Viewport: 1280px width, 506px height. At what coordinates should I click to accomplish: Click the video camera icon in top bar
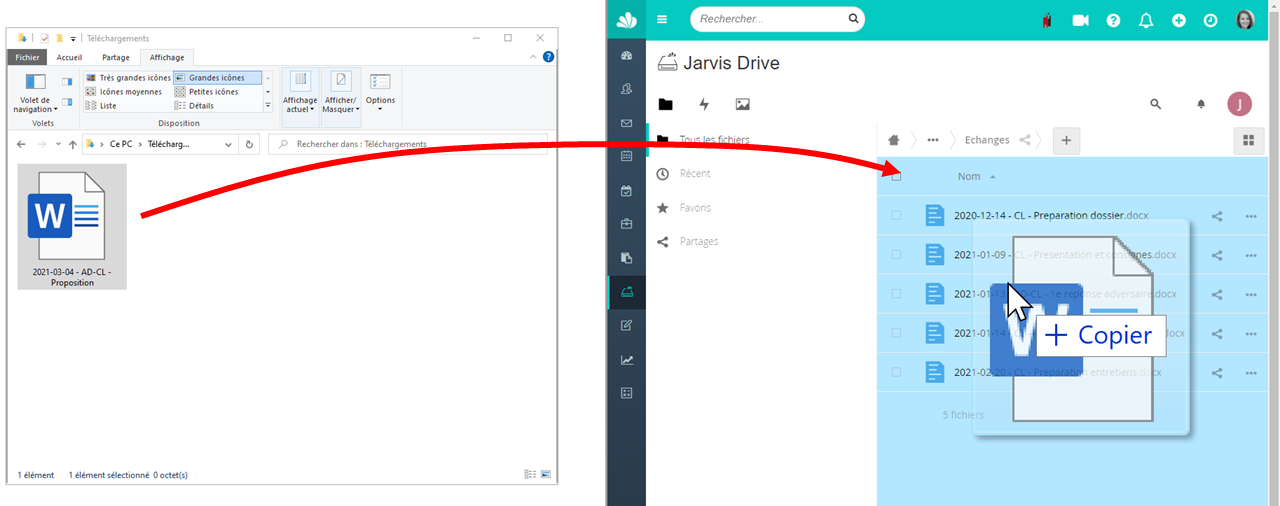tap(1080, 20)
